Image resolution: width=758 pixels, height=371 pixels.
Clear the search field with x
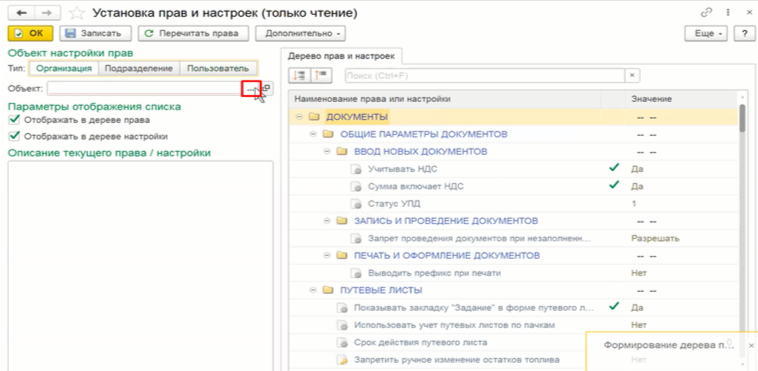click(x=631, y=75)
